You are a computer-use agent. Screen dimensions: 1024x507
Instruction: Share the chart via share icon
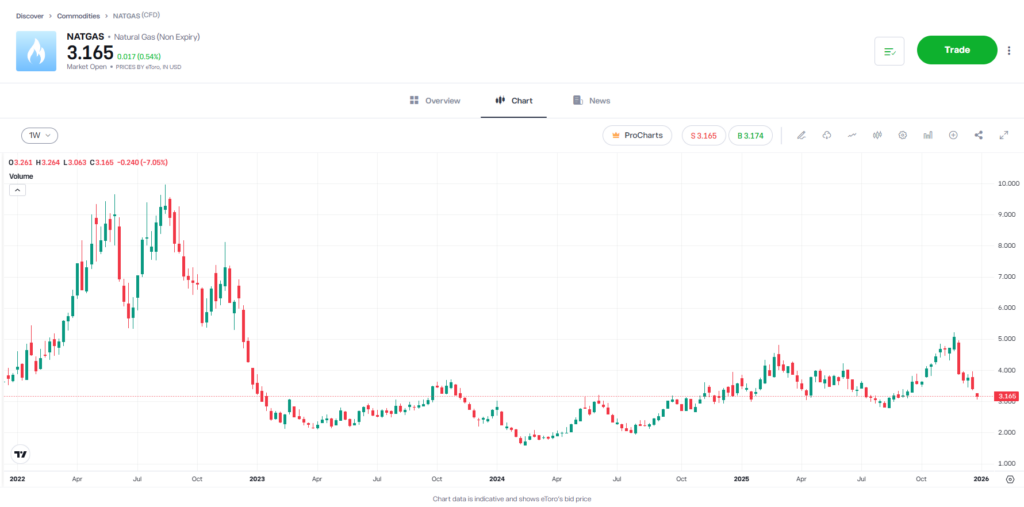tap(978, 135)
